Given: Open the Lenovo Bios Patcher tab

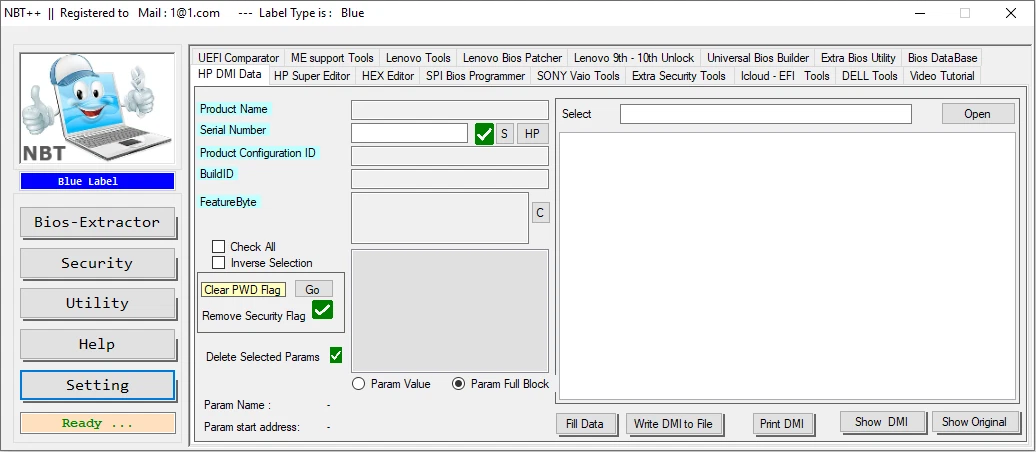Looking at the screenshot, I should pos(512,57).
